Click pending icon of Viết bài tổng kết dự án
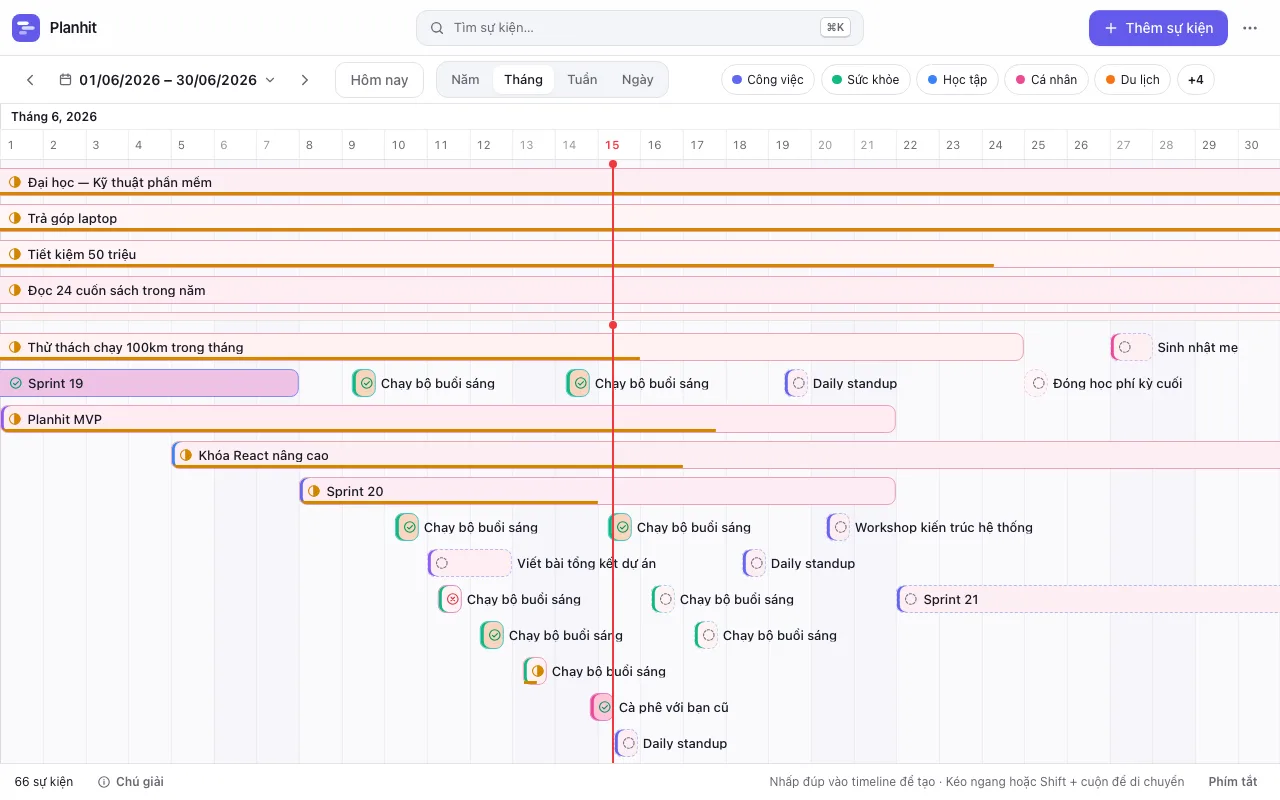This screenshot has height=800, width=1280. (x=442, y=563)
